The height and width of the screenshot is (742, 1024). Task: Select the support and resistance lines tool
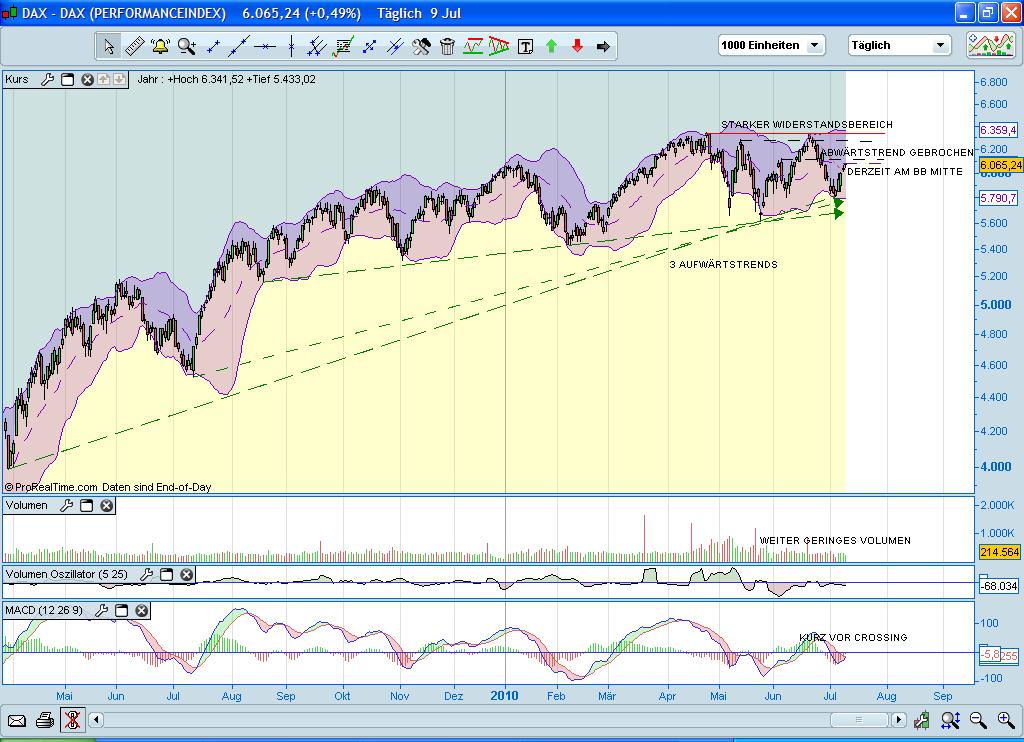(473, 46)
